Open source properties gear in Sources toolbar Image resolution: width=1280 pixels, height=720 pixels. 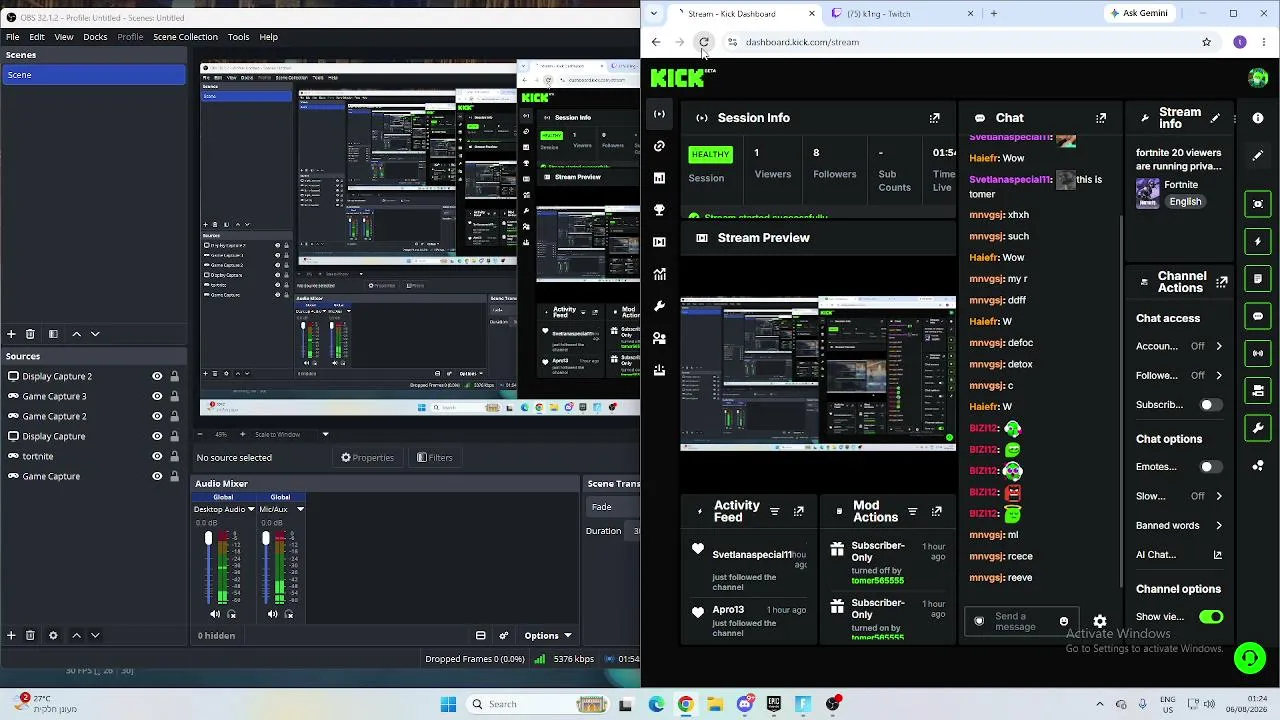pos(53,635)
